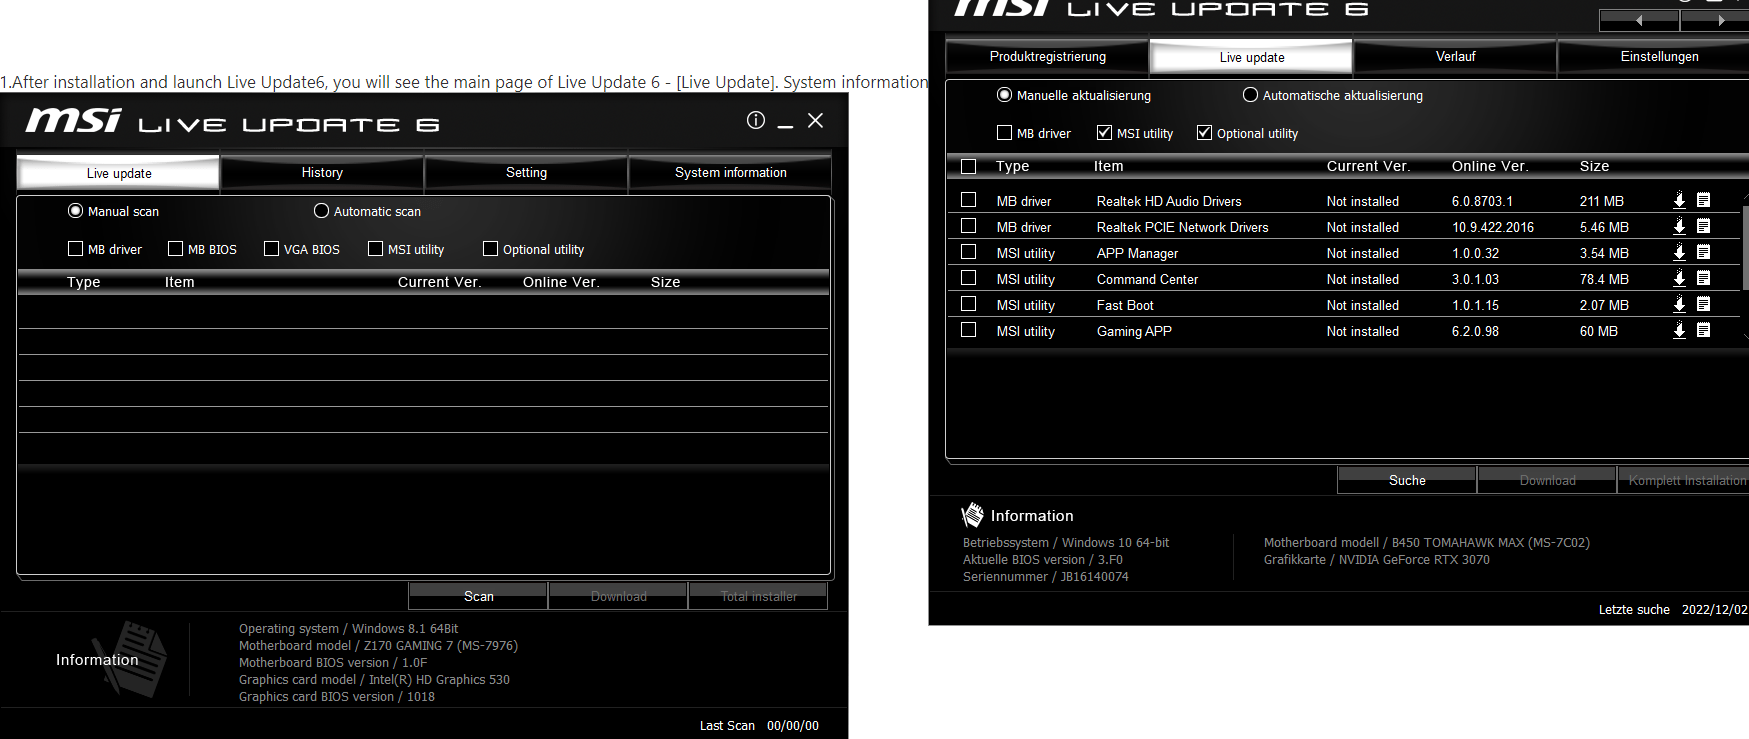Open details icon in Fast Boot row
1749x739 pixels.
(x=1703, y=304)
